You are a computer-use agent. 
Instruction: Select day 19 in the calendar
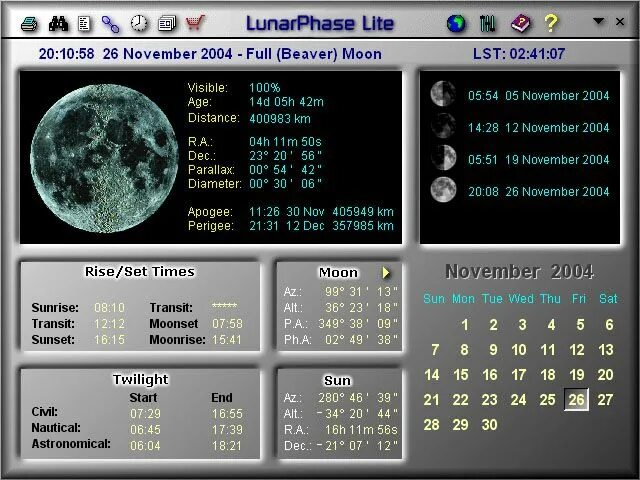point(576,375)
